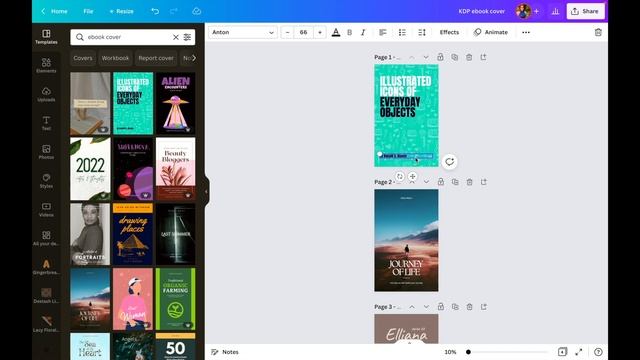Click the regenerate icon beside Page 1
640x360 pixels.
pyautogui.click(x=449, y=162)
